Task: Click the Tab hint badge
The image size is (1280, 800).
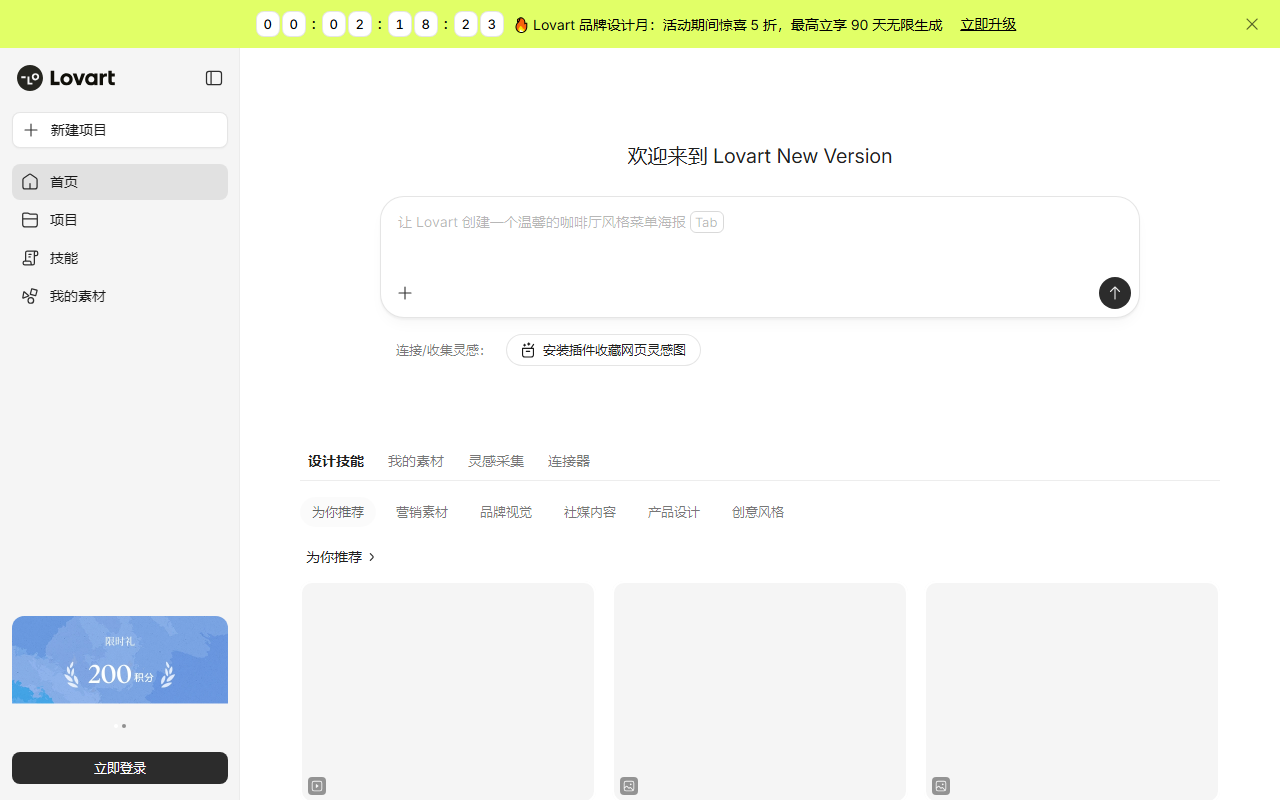Action: 707,222
